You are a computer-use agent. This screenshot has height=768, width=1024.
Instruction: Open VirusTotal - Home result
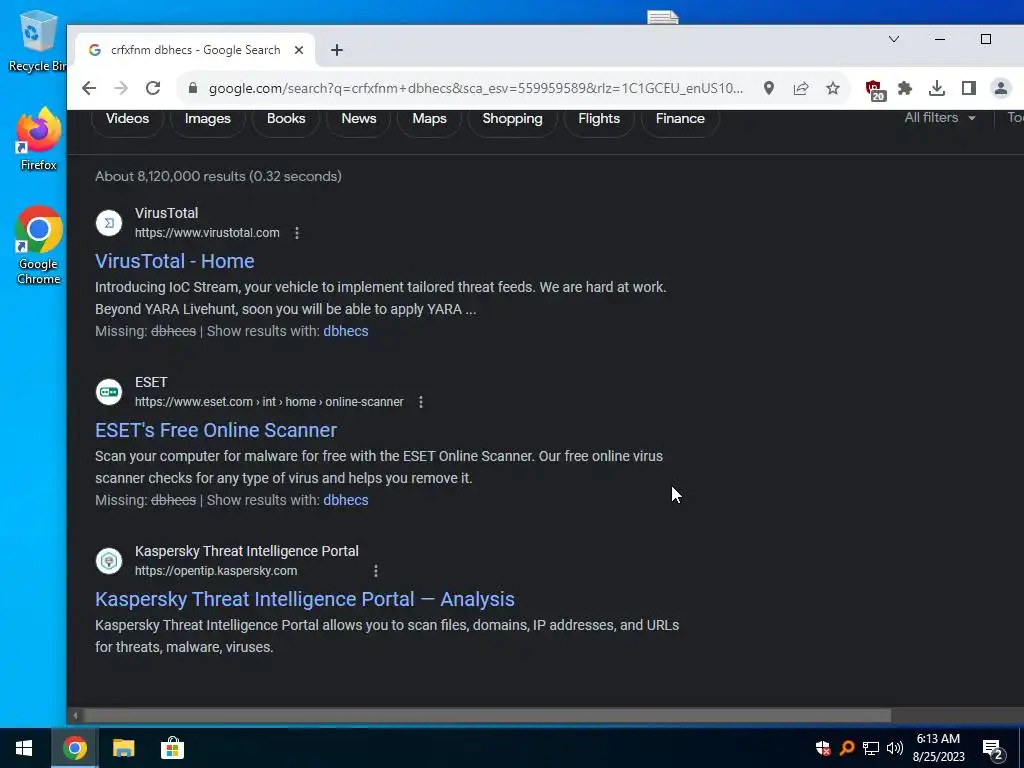pos(174,261)
